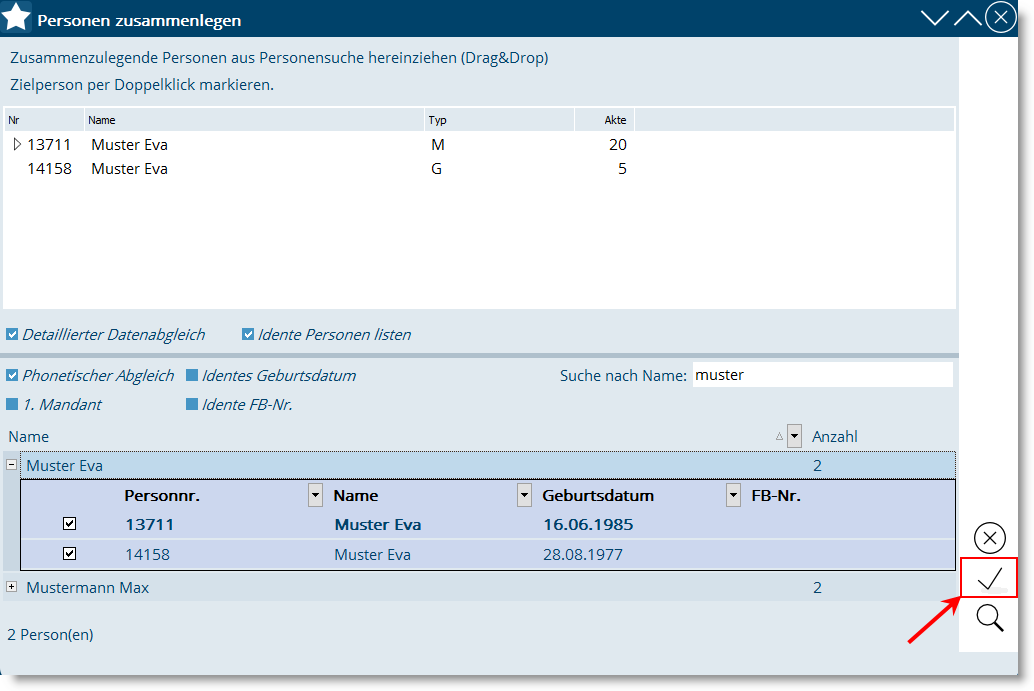
Task: Click Typ value M
Action: point(438,144)
